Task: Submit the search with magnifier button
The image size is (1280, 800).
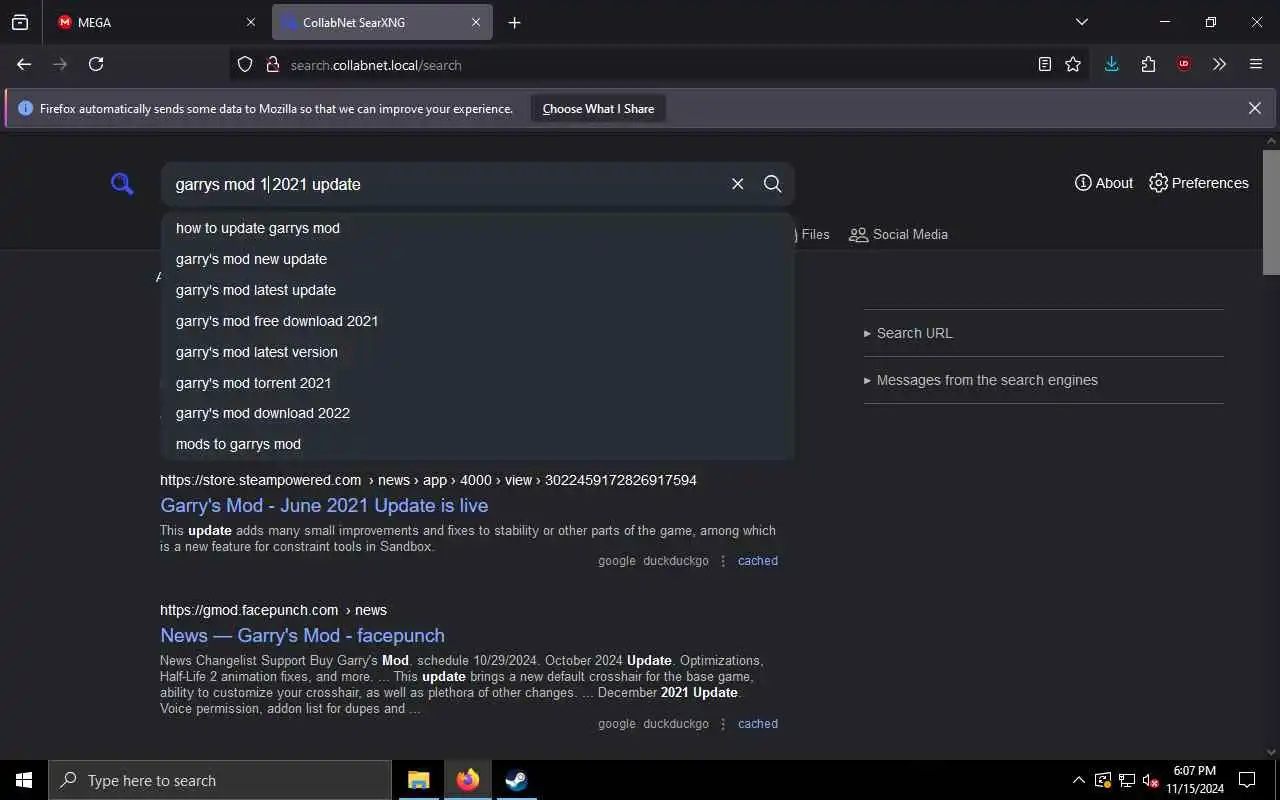Action: tap(772, 184)
